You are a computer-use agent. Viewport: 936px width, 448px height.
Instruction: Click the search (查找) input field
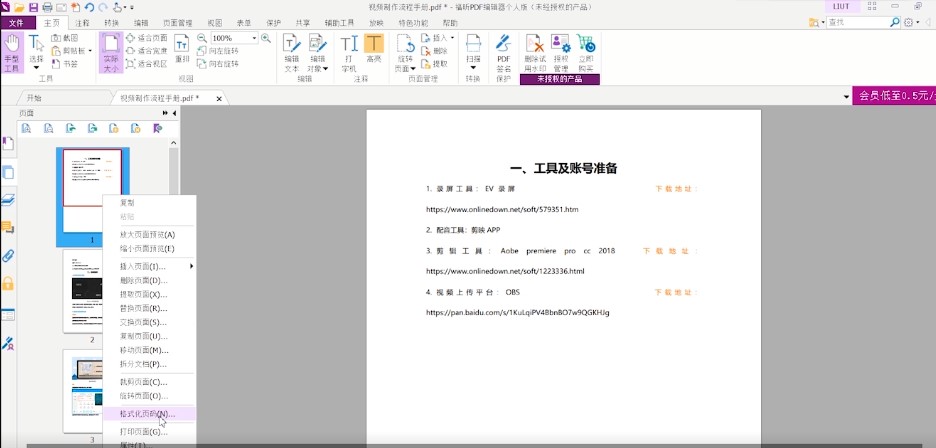click(858, 22)
